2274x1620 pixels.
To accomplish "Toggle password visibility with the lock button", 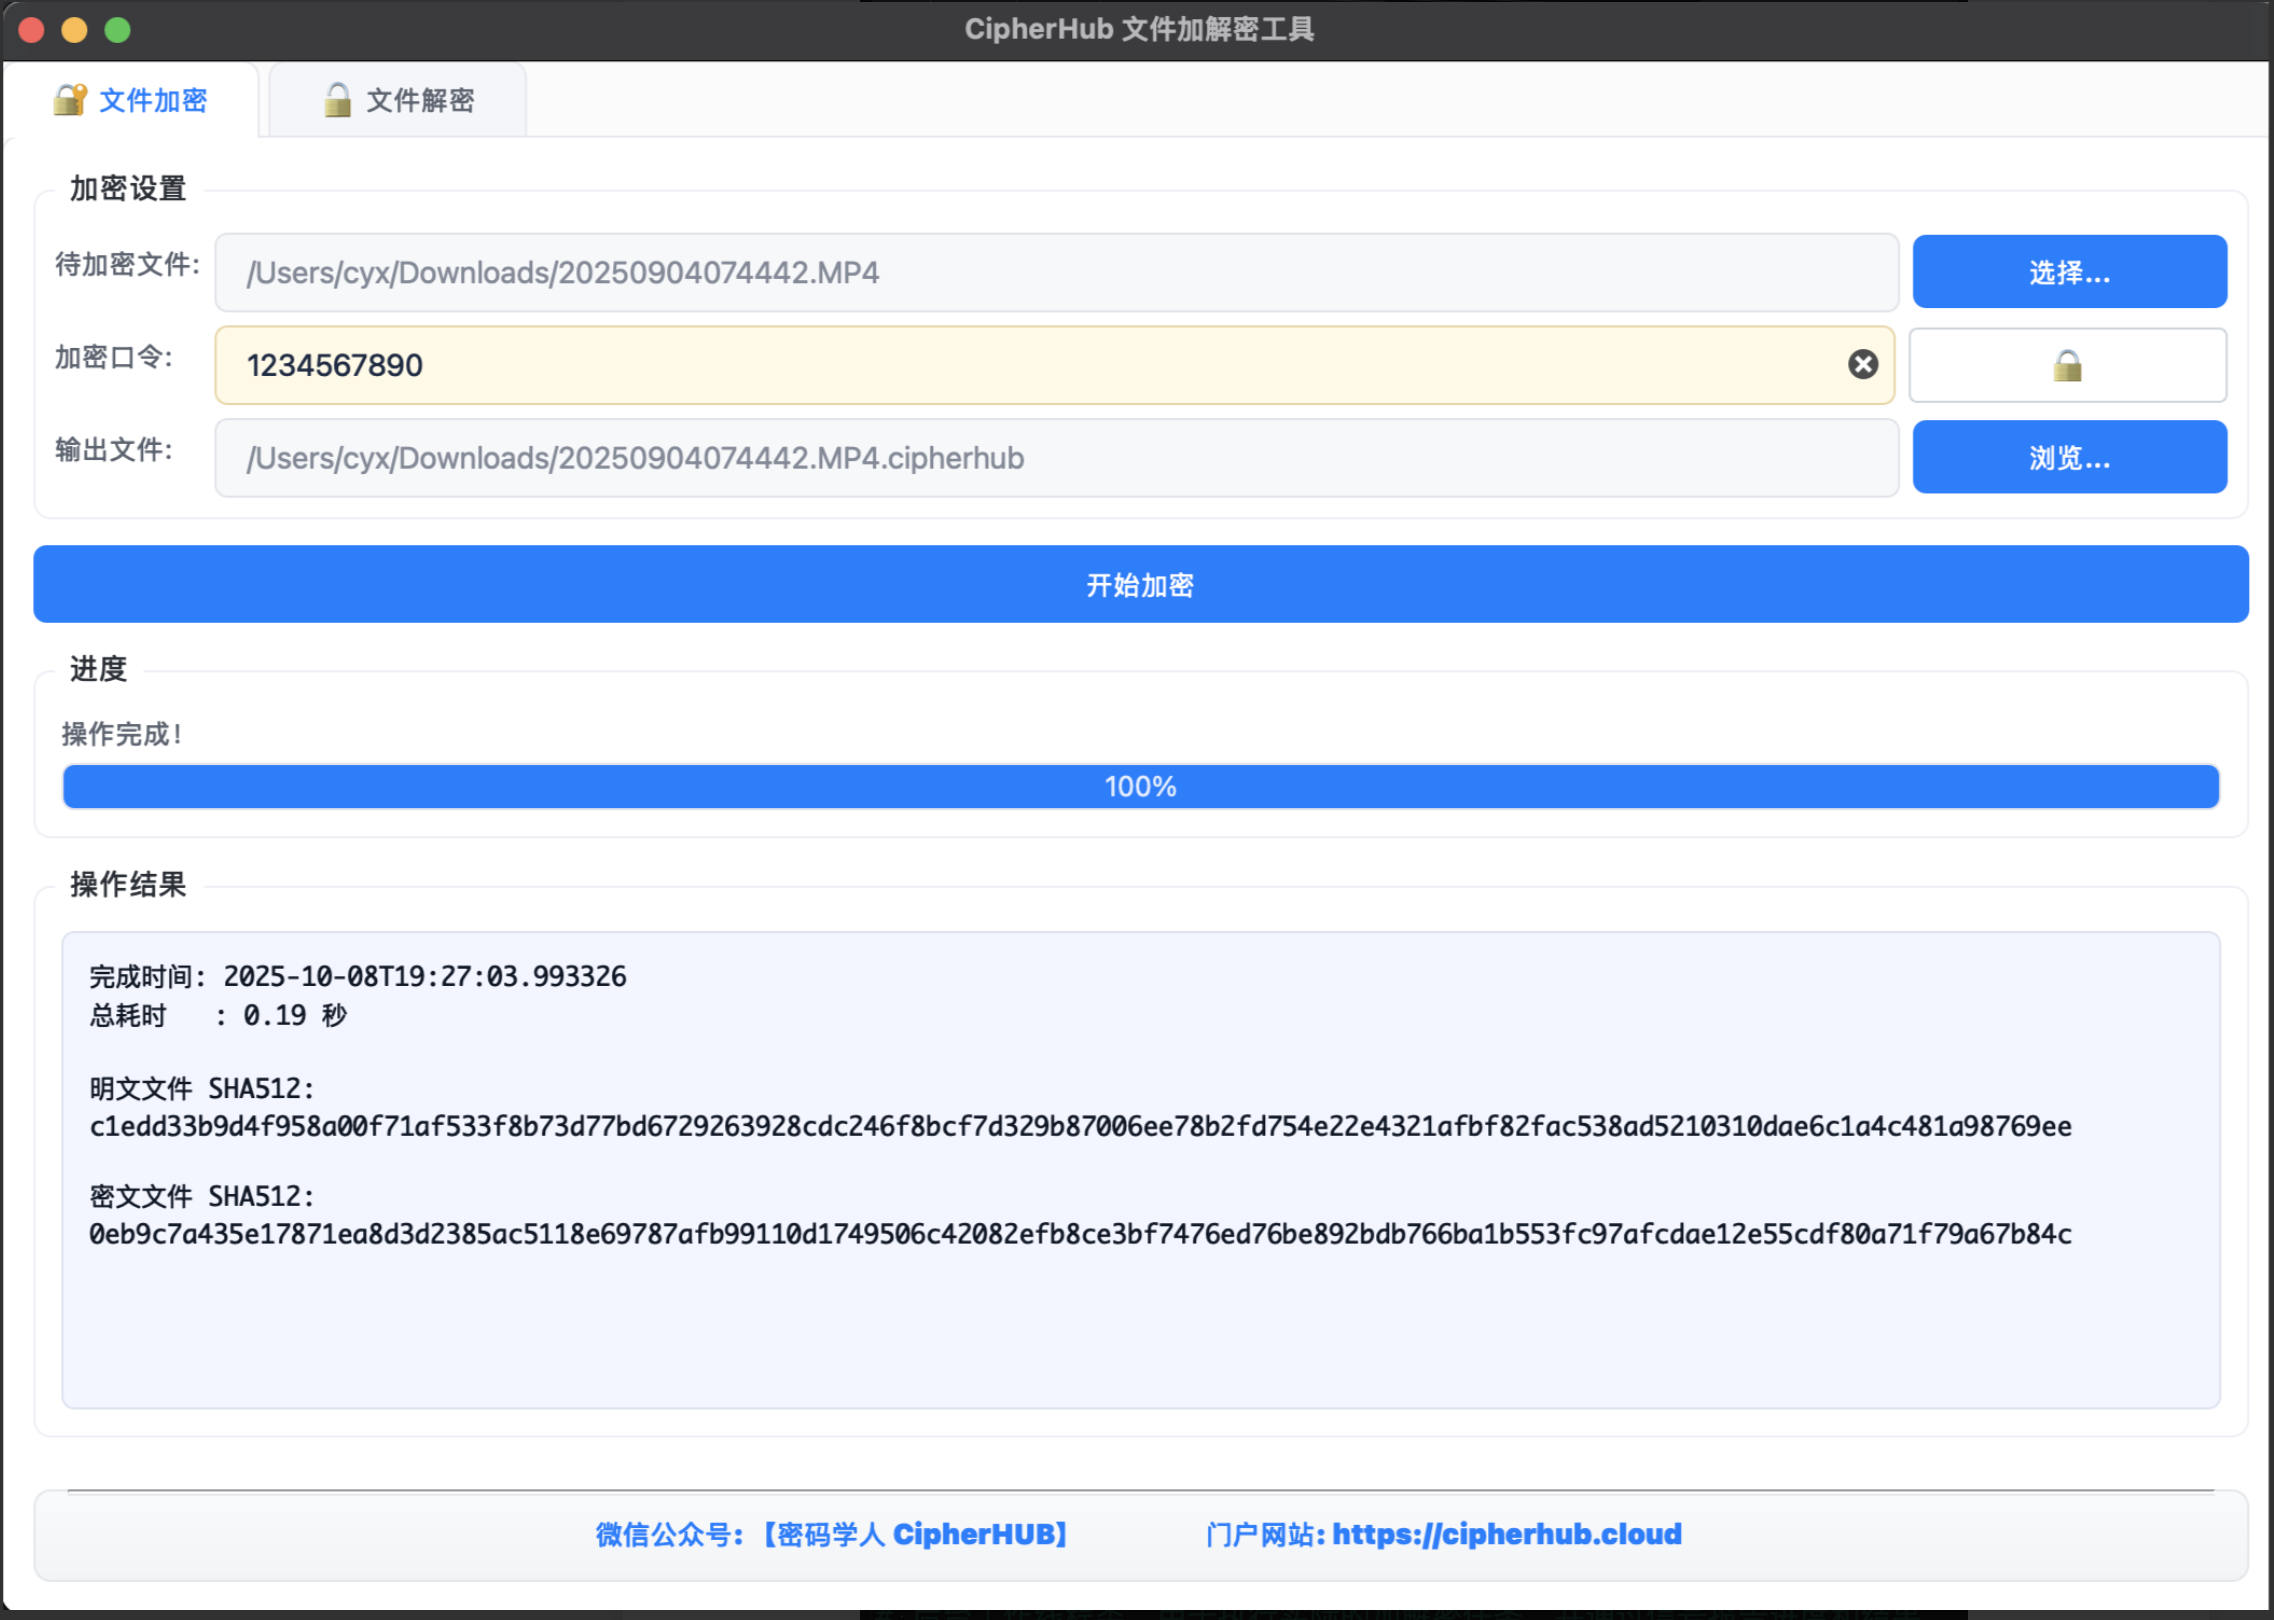I will (x=2067, y=364).
